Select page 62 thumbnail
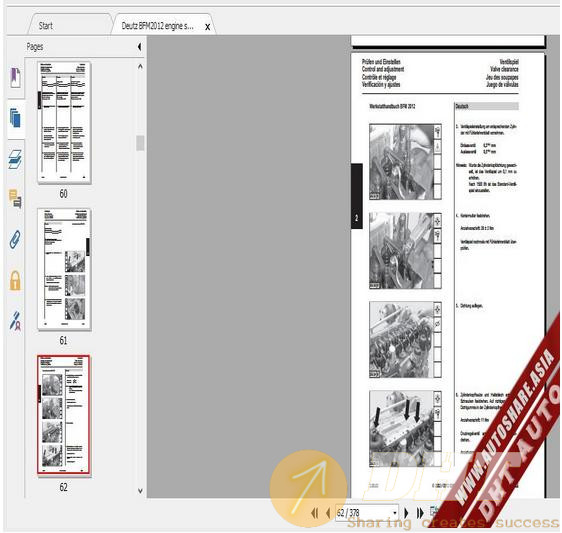The height and width of the screenshot is (533, 562). (x=64, y=415)
